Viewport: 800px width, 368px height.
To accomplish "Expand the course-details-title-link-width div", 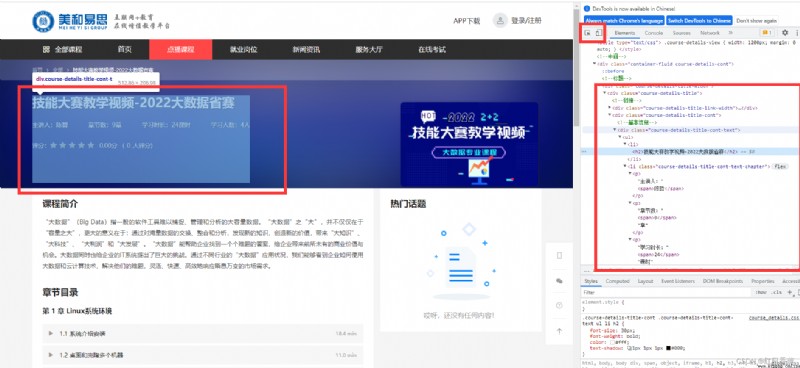I will click(x=610, y=108).
